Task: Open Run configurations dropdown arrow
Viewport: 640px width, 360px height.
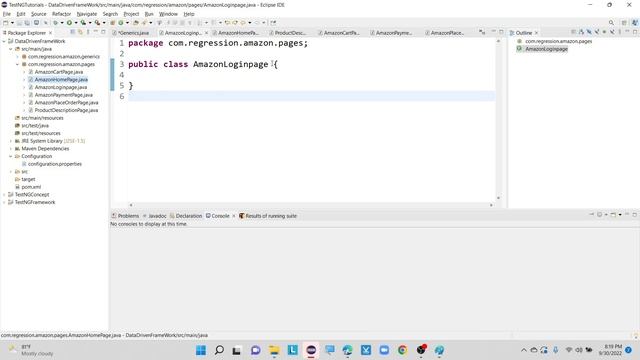Action: coord(76,23)
